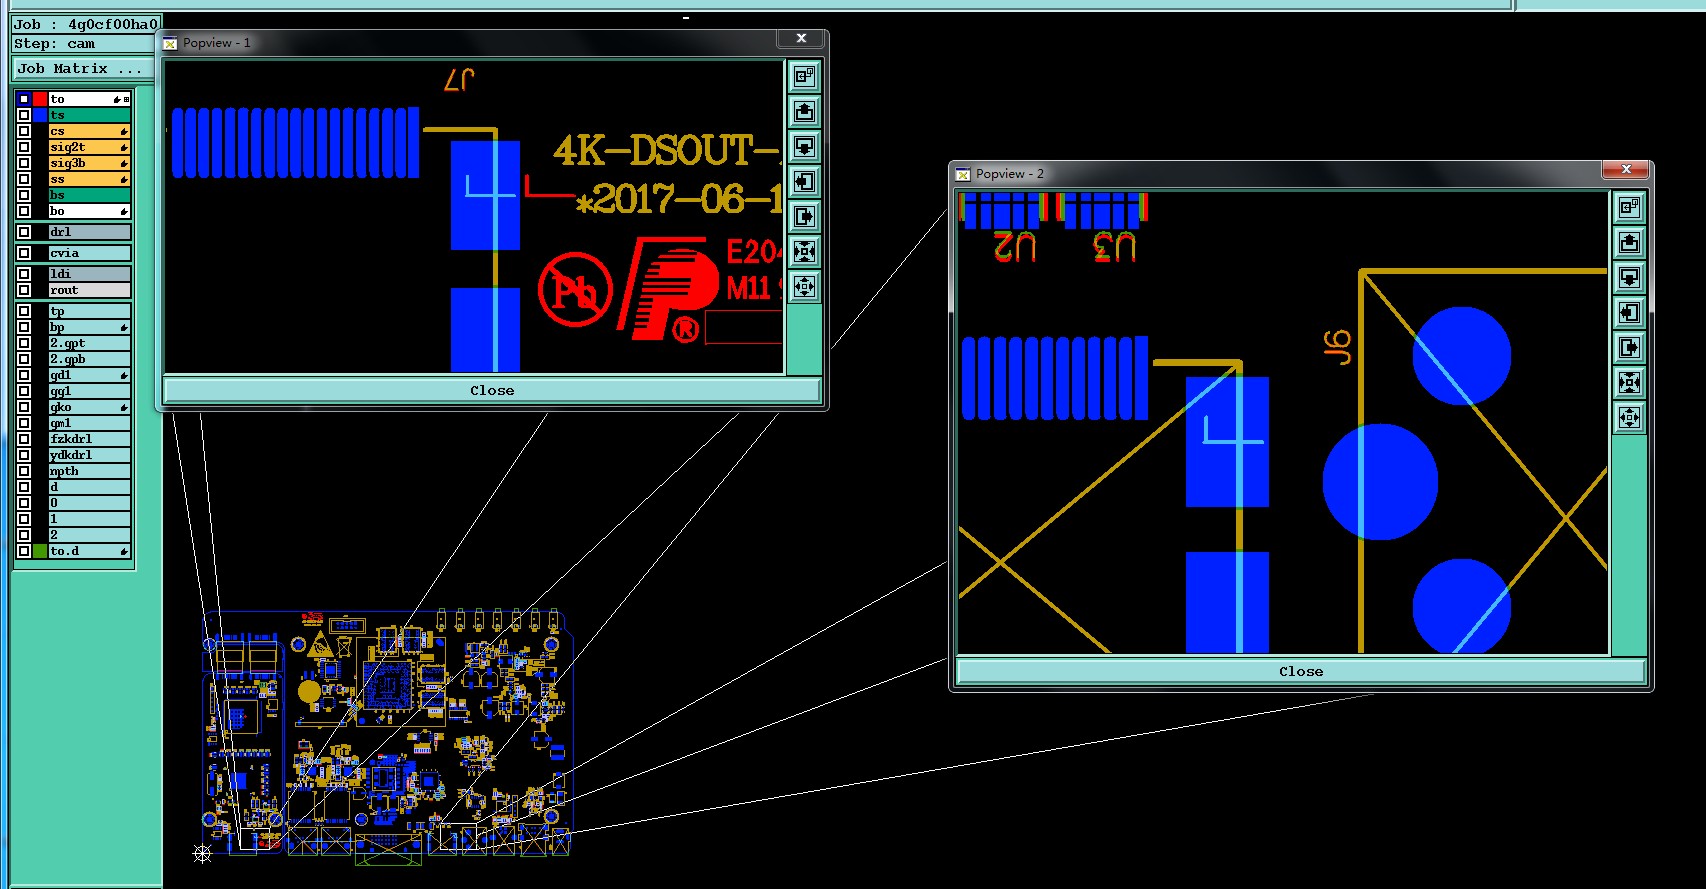
Task: Select the 'ydkdrl' layer name
Action: click(x=90, y=455)
